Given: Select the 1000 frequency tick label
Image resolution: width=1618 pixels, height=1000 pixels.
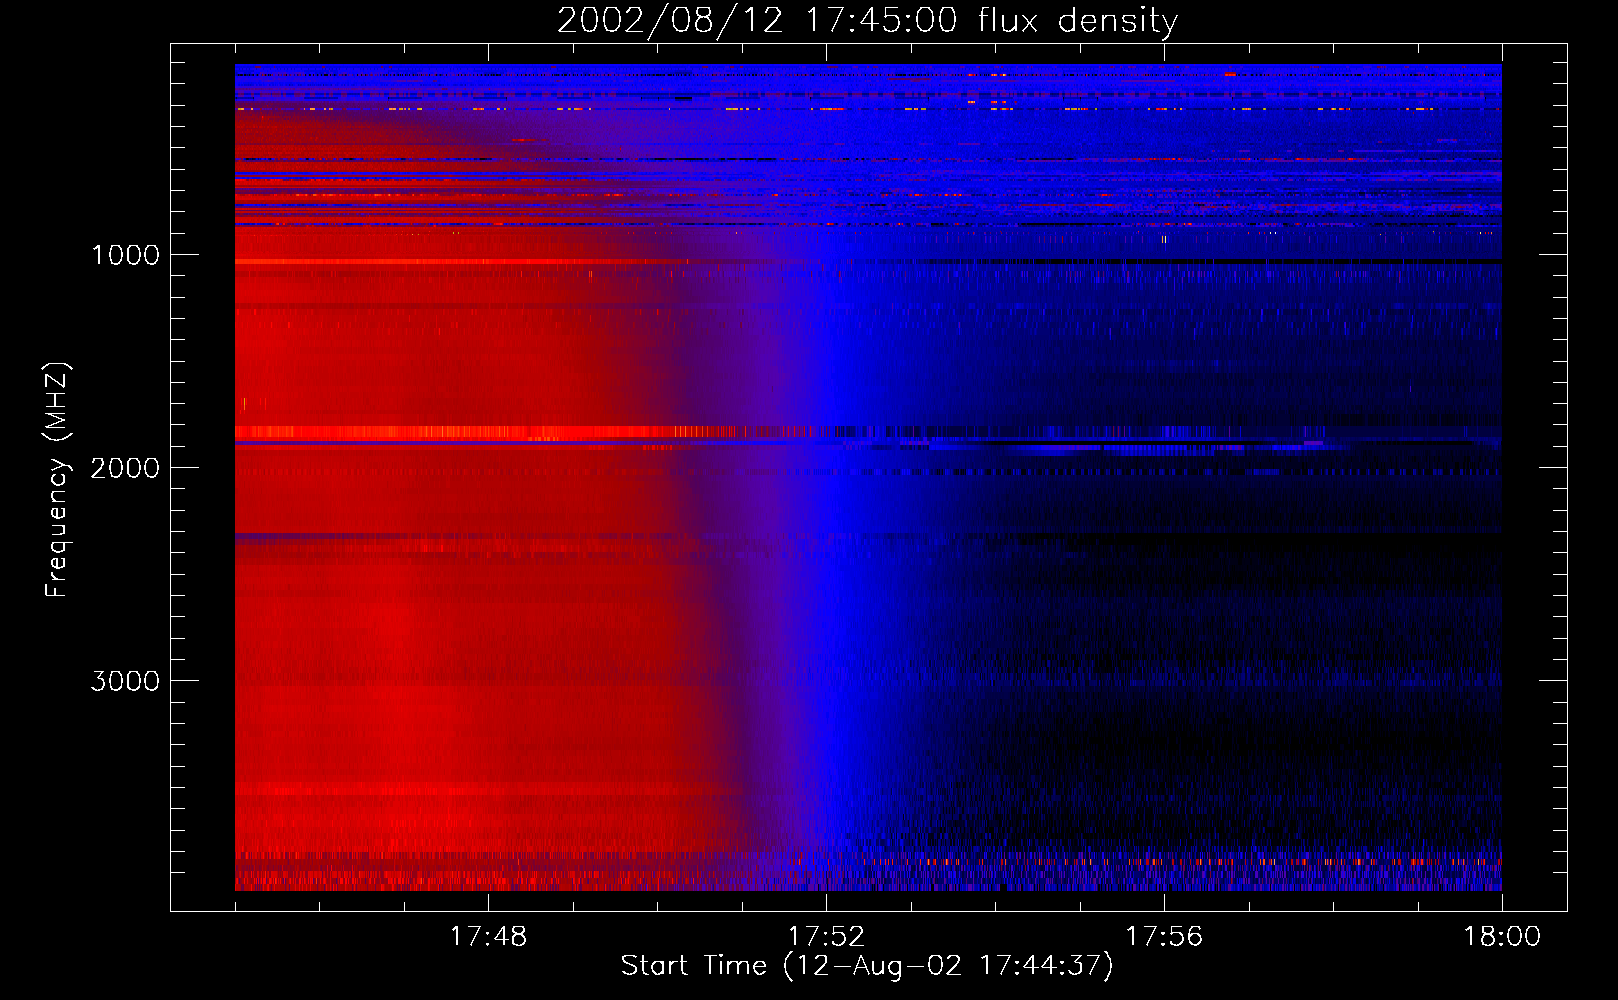Looking at the screenshot, I should [125, 255].
